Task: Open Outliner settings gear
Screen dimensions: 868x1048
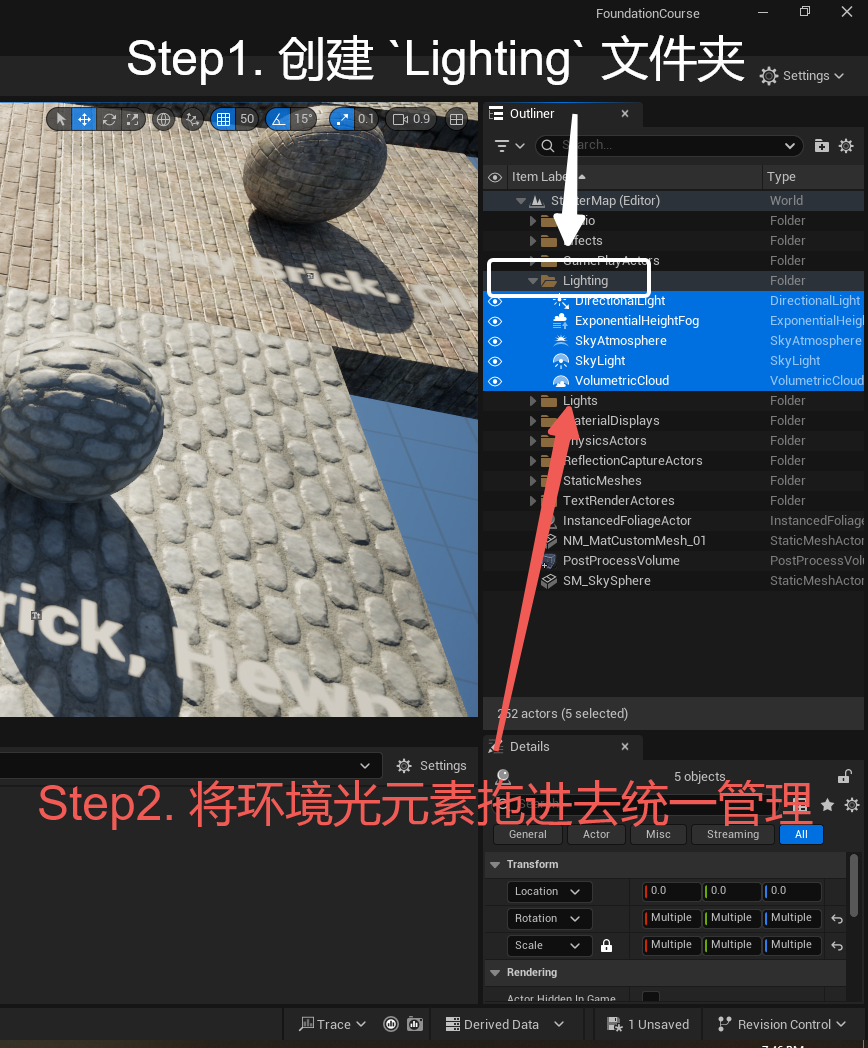Action: [846, 146]
